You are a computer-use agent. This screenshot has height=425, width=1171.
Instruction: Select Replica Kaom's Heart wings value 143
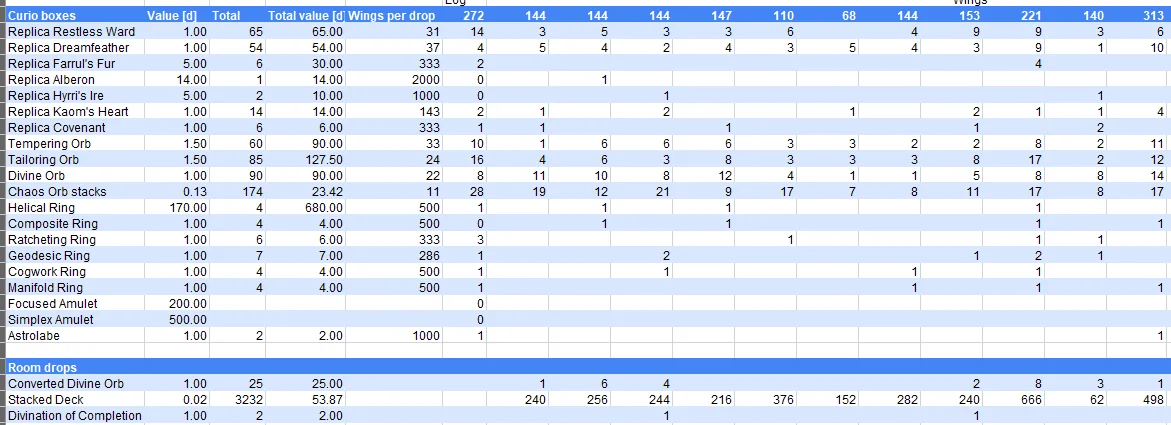[429, 112]
